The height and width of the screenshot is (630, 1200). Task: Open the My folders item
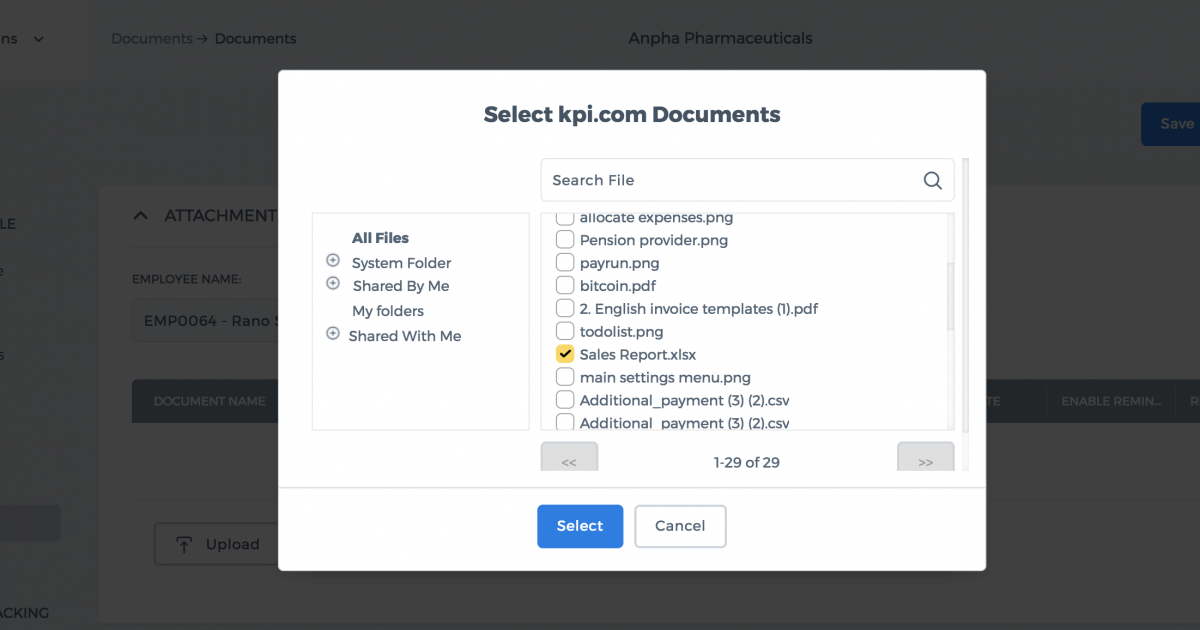pyautogui.click(x=388, y=311)
